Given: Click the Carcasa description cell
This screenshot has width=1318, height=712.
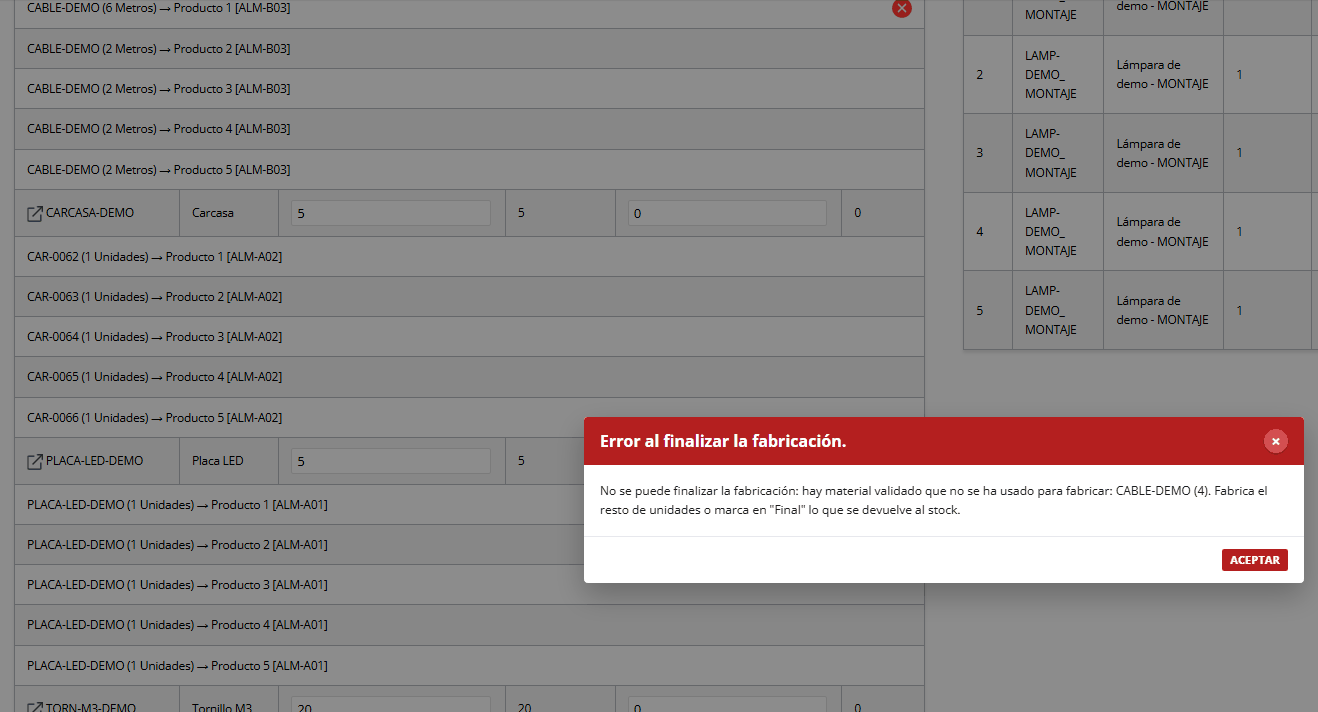Looking at the screenshot, I should [x=229, y=213].
